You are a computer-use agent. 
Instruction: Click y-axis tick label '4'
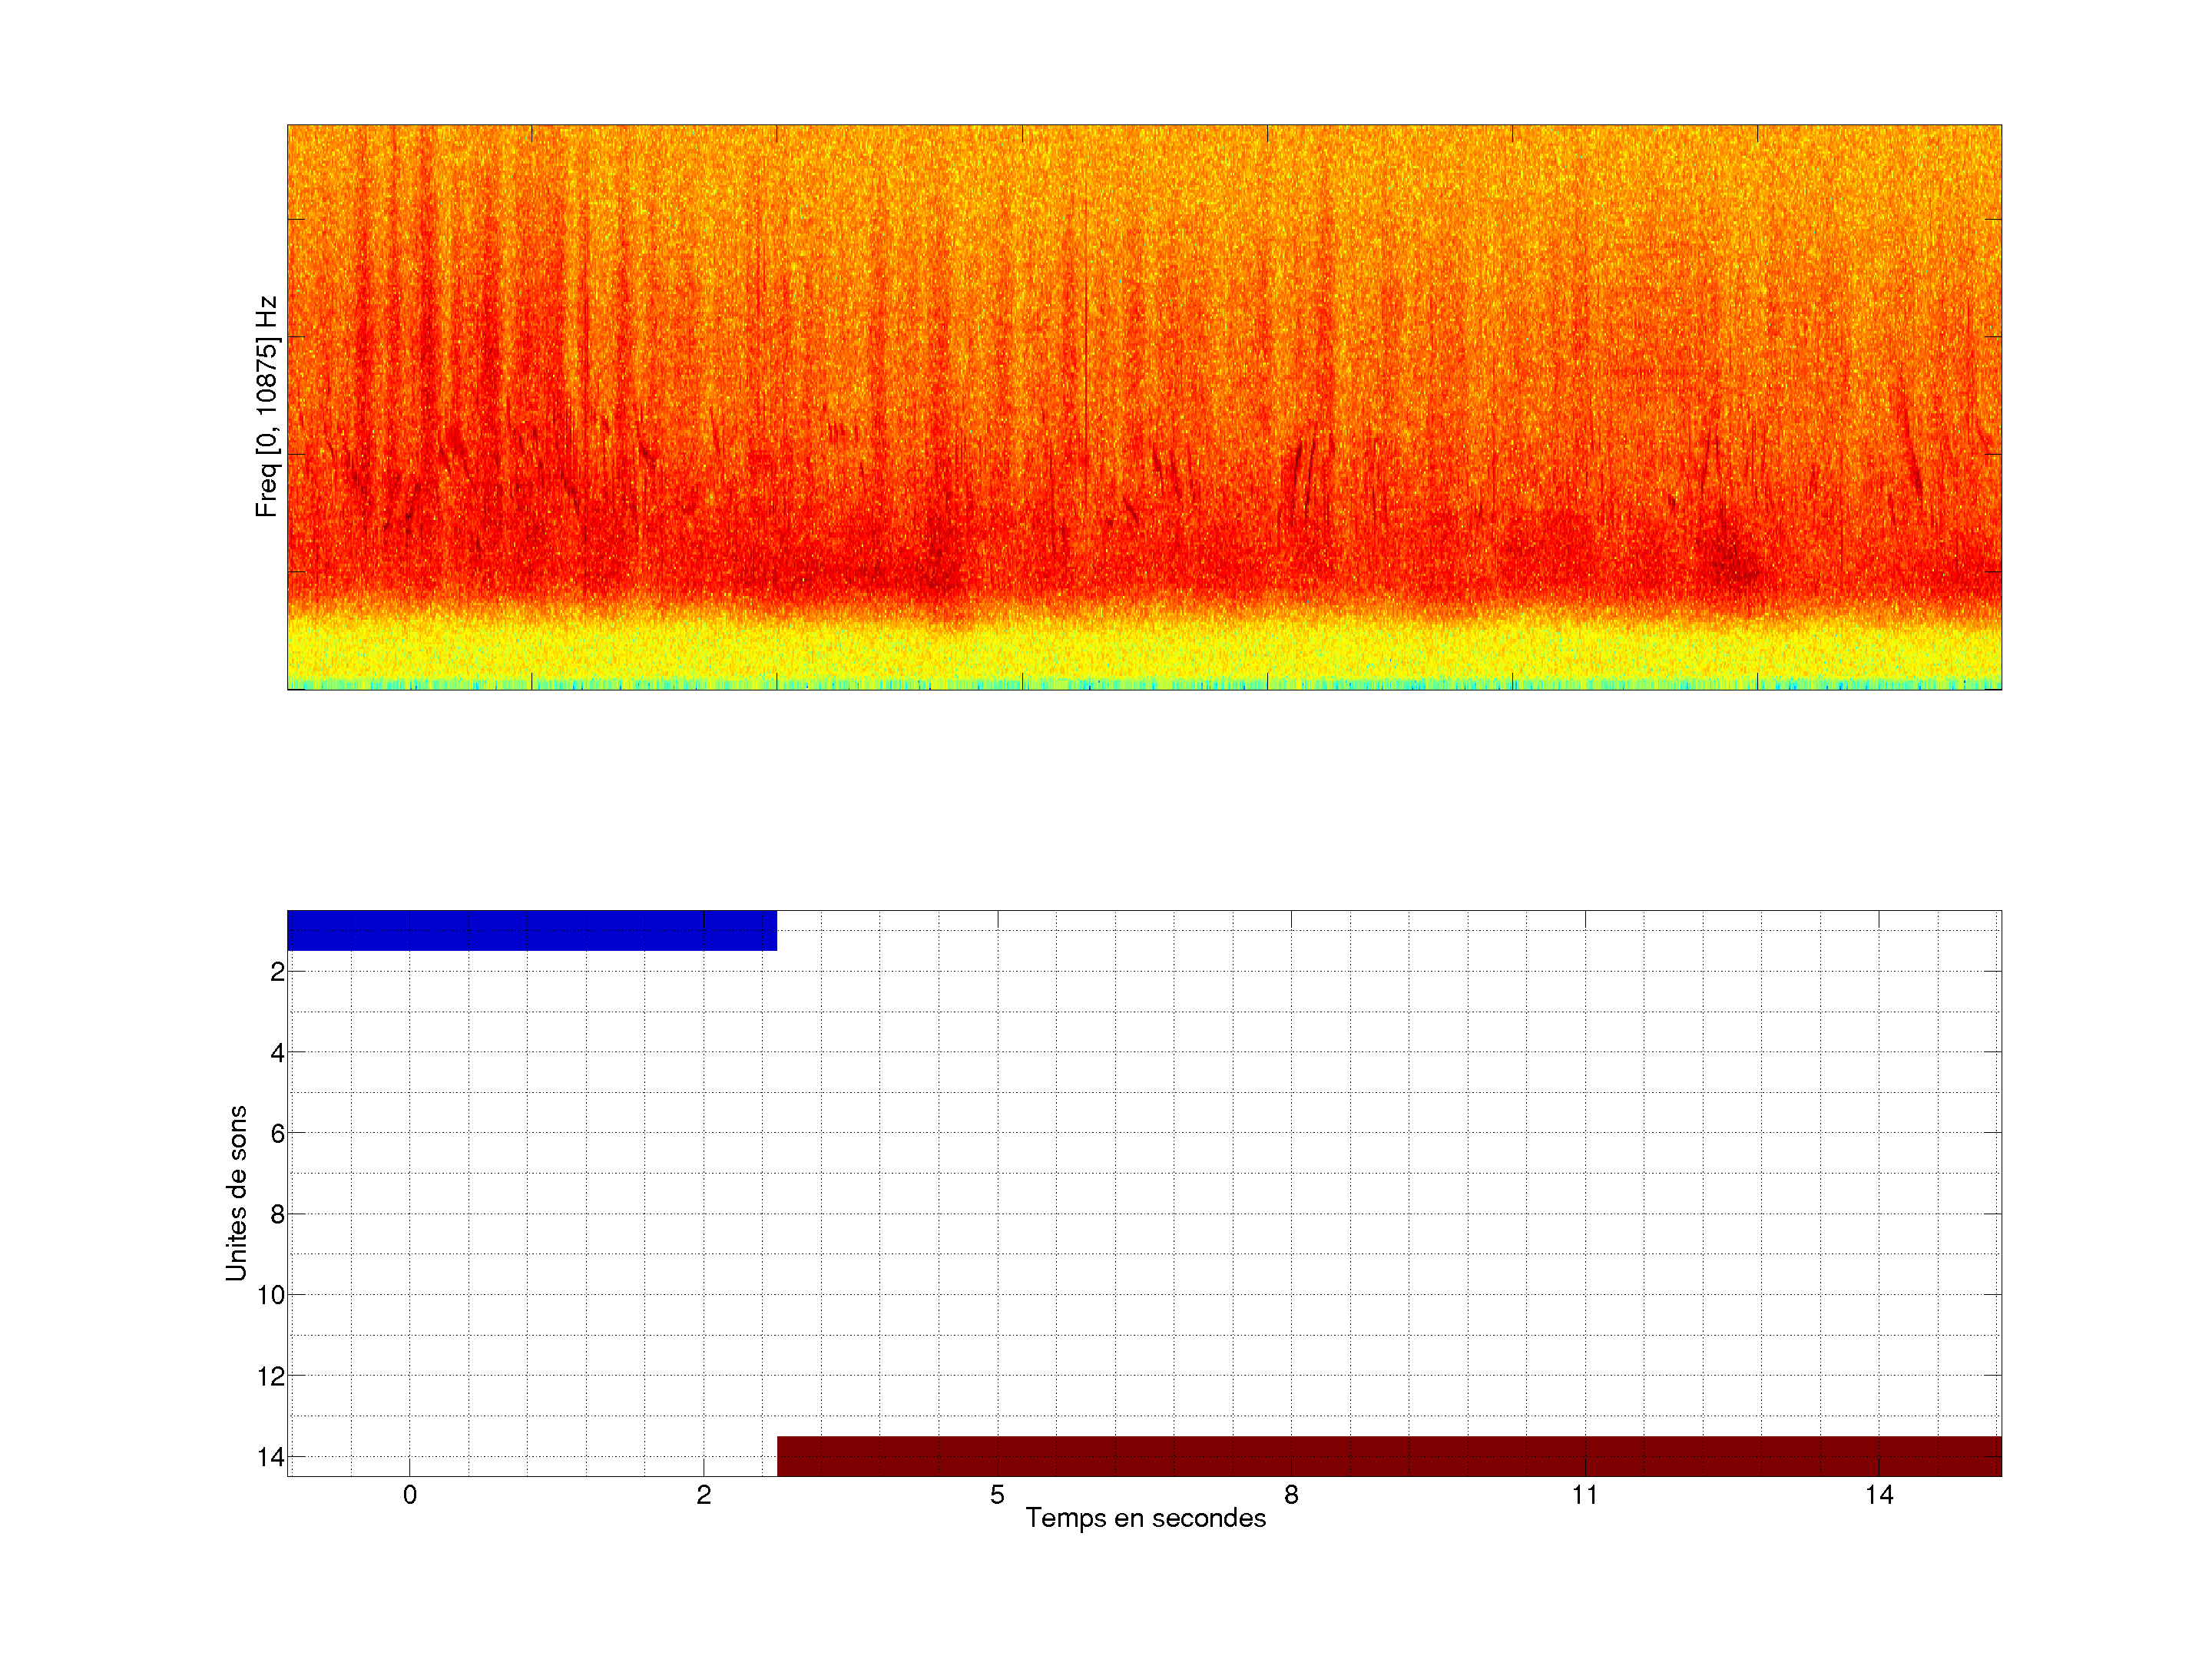[277, 1053]
